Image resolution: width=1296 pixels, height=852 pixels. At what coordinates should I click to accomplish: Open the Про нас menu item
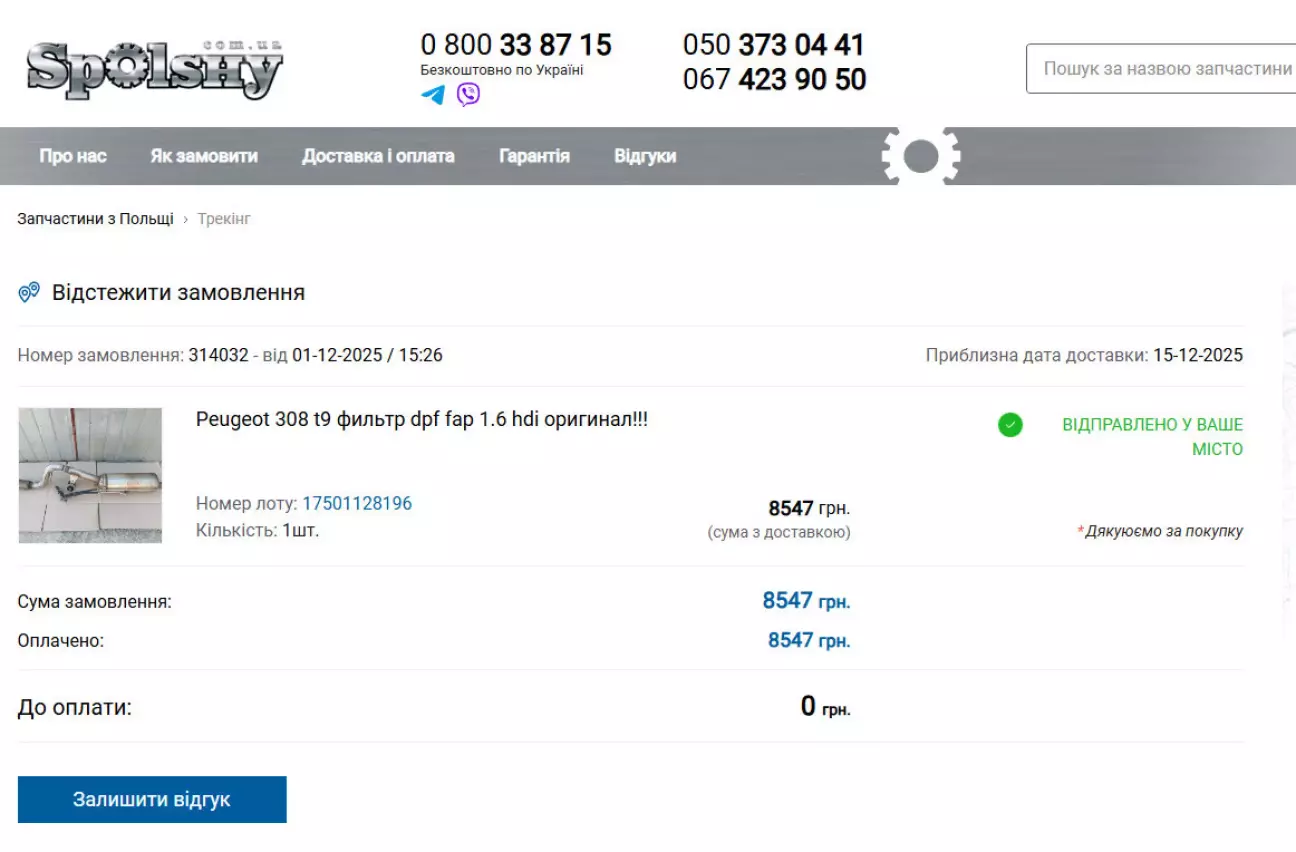(73, 156)
